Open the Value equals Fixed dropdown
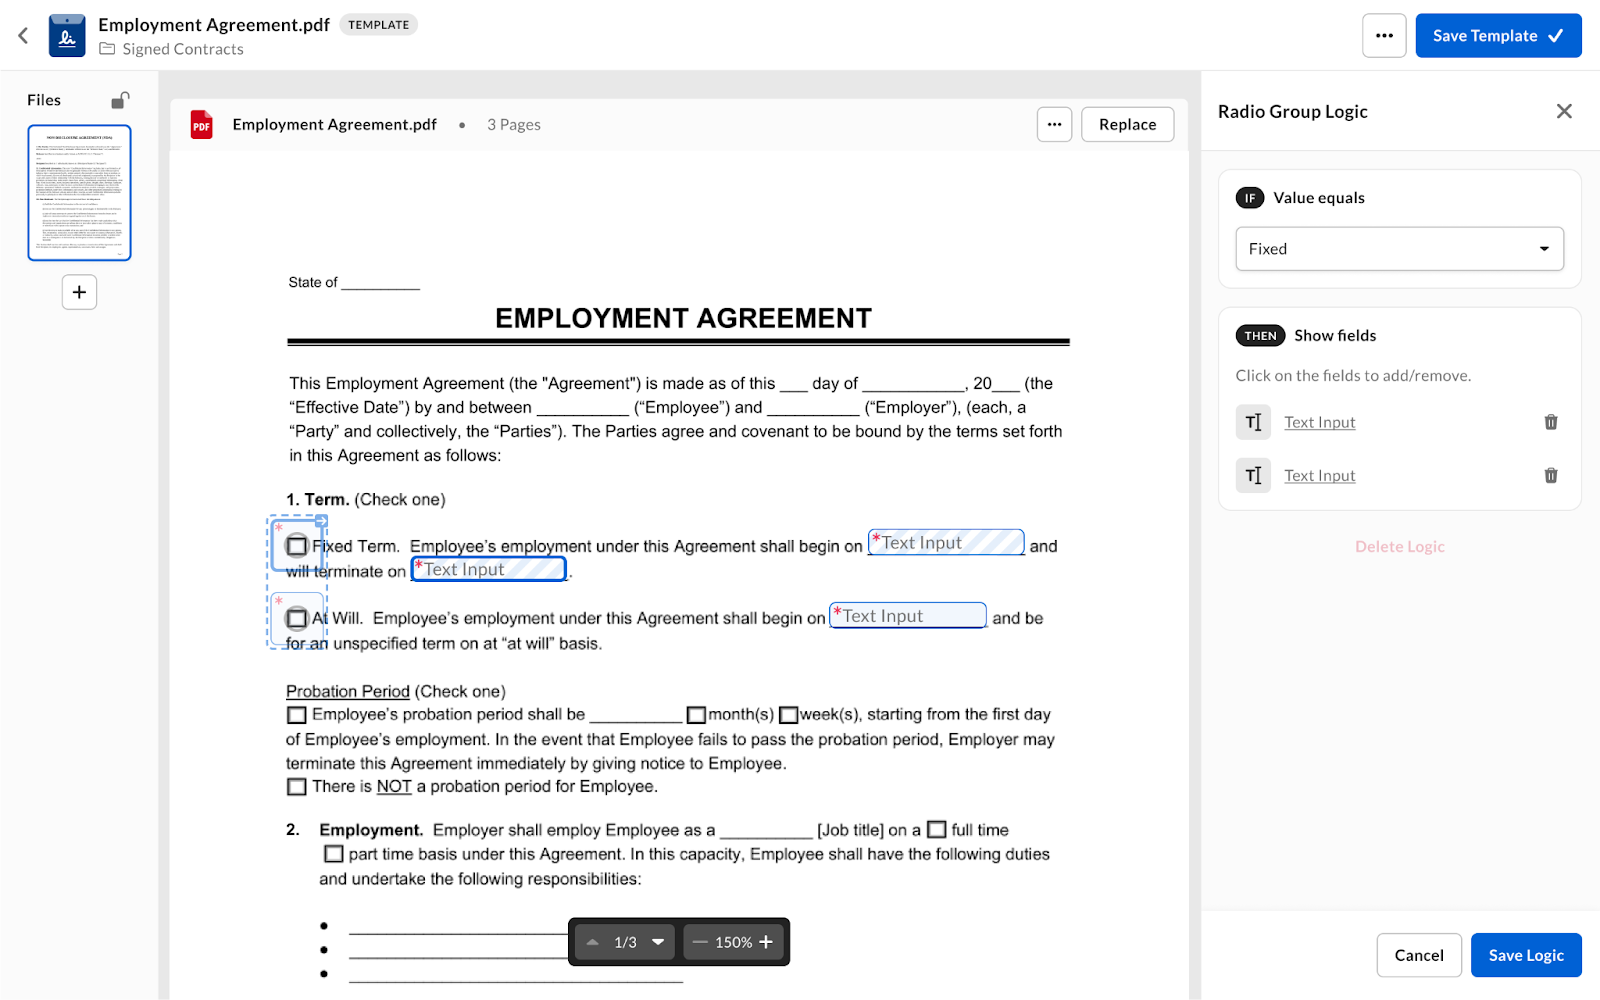Viewport: 1600px width, 1000px height. [x=1399, y=249]
